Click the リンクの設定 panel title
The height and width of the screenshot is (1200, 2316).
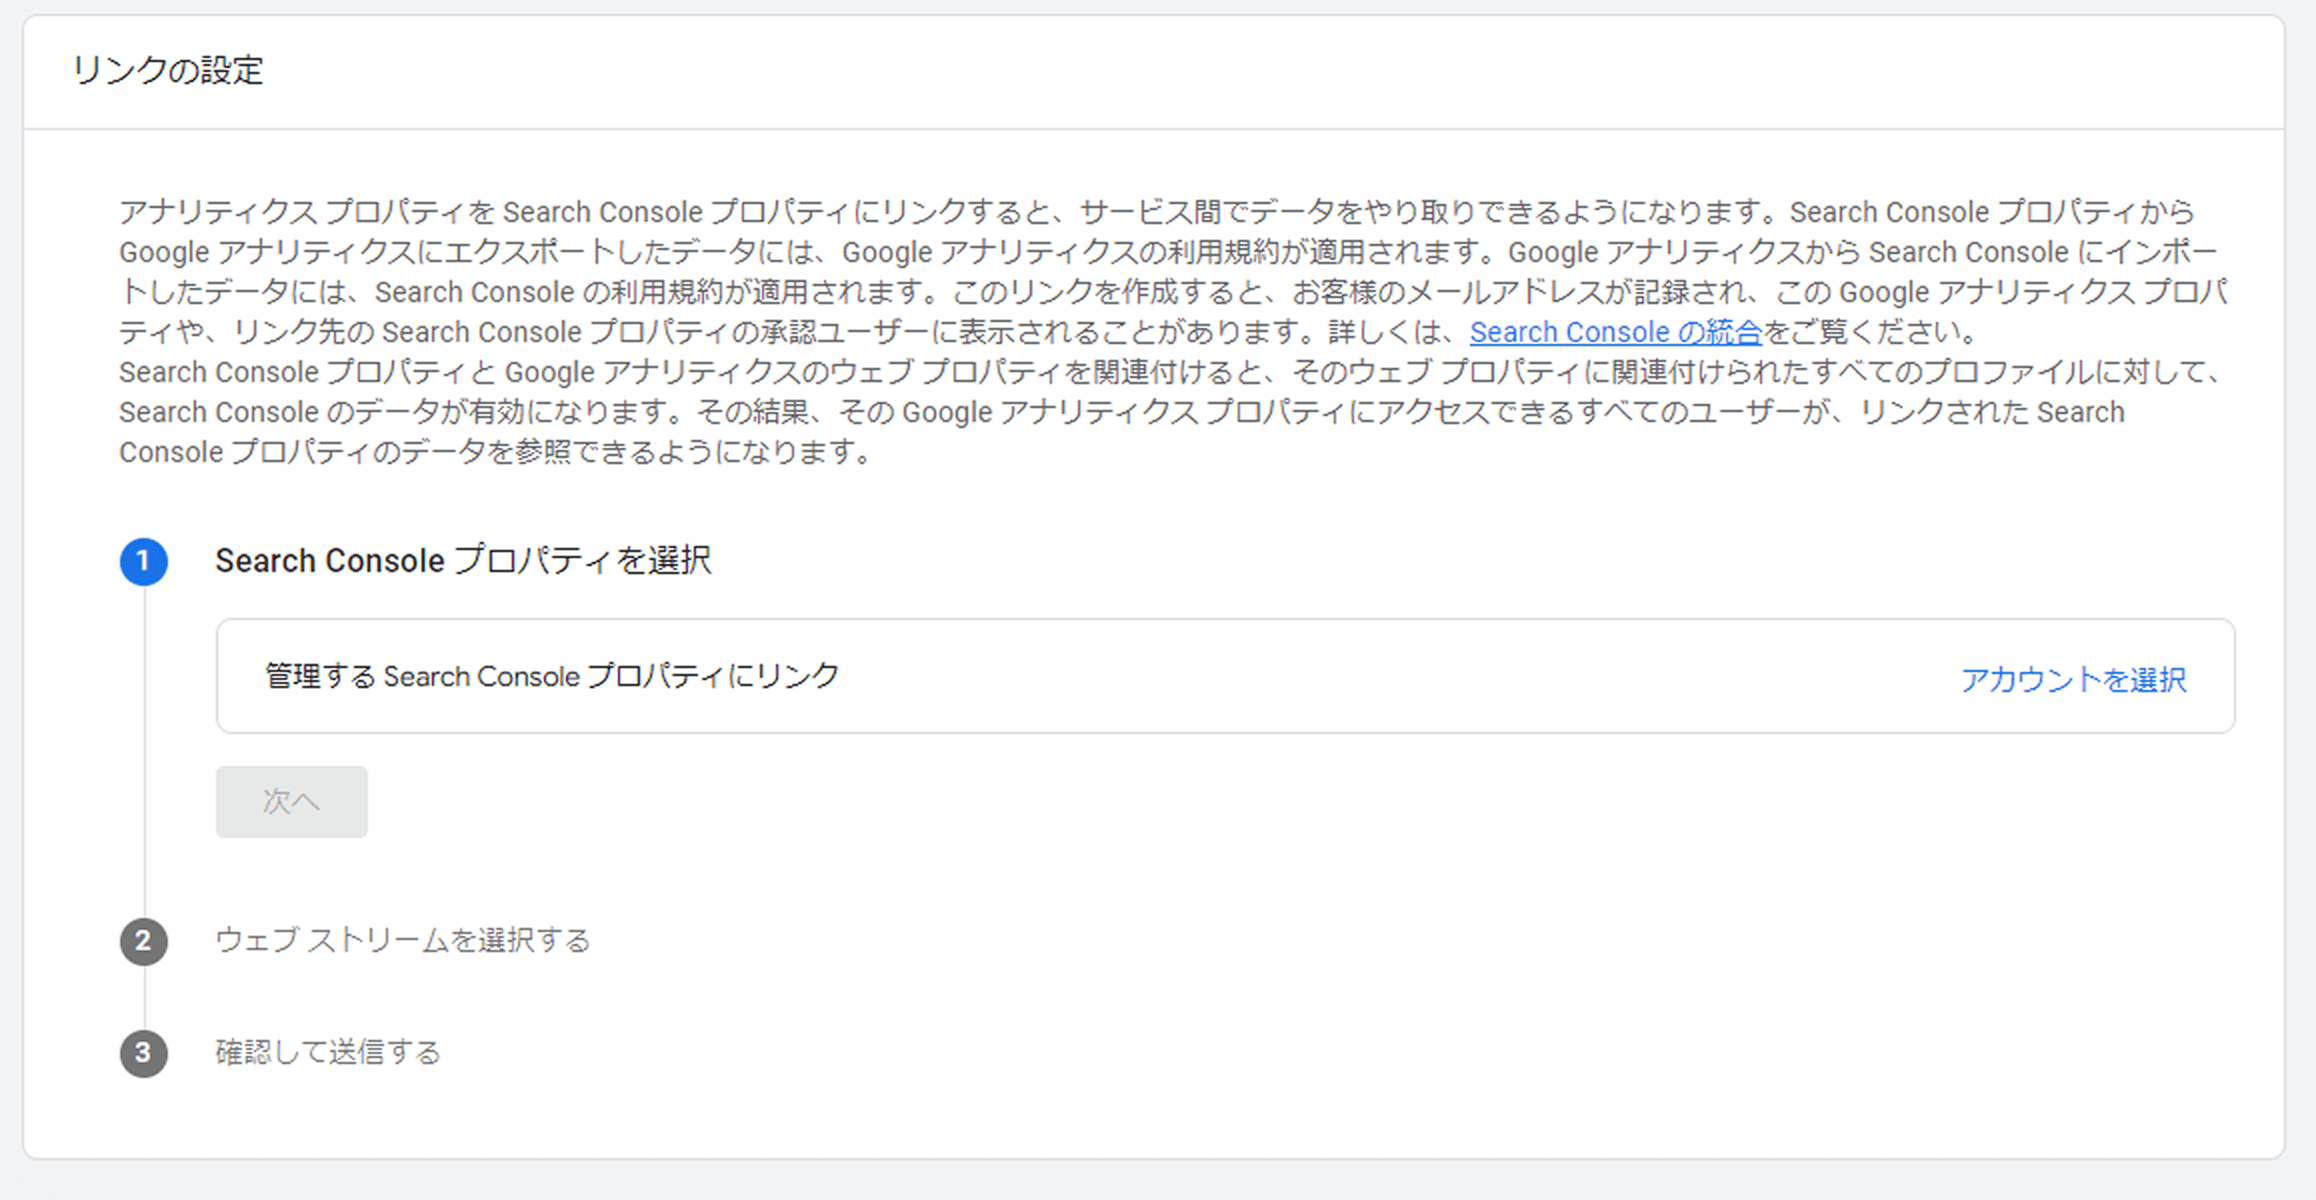tap(167, 70)
